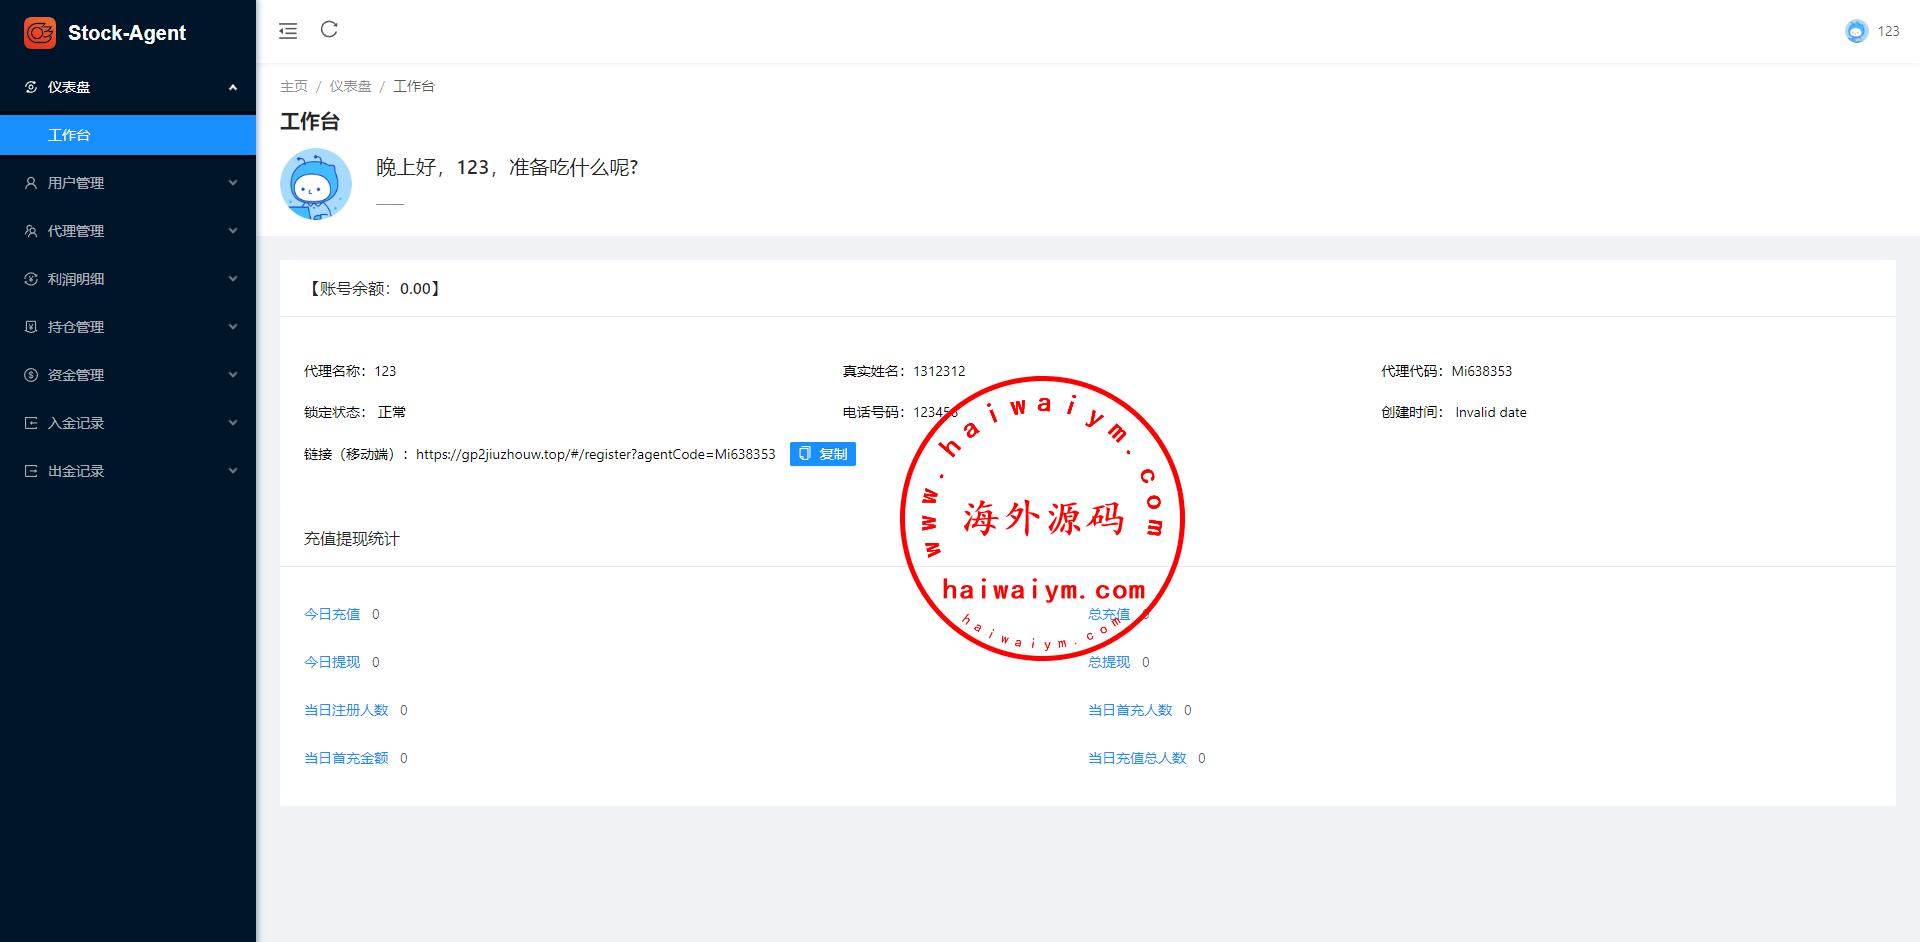Click the Stock-Agent logo icon
Viewport: 1920px width, 942px height.
pos(40,33)
